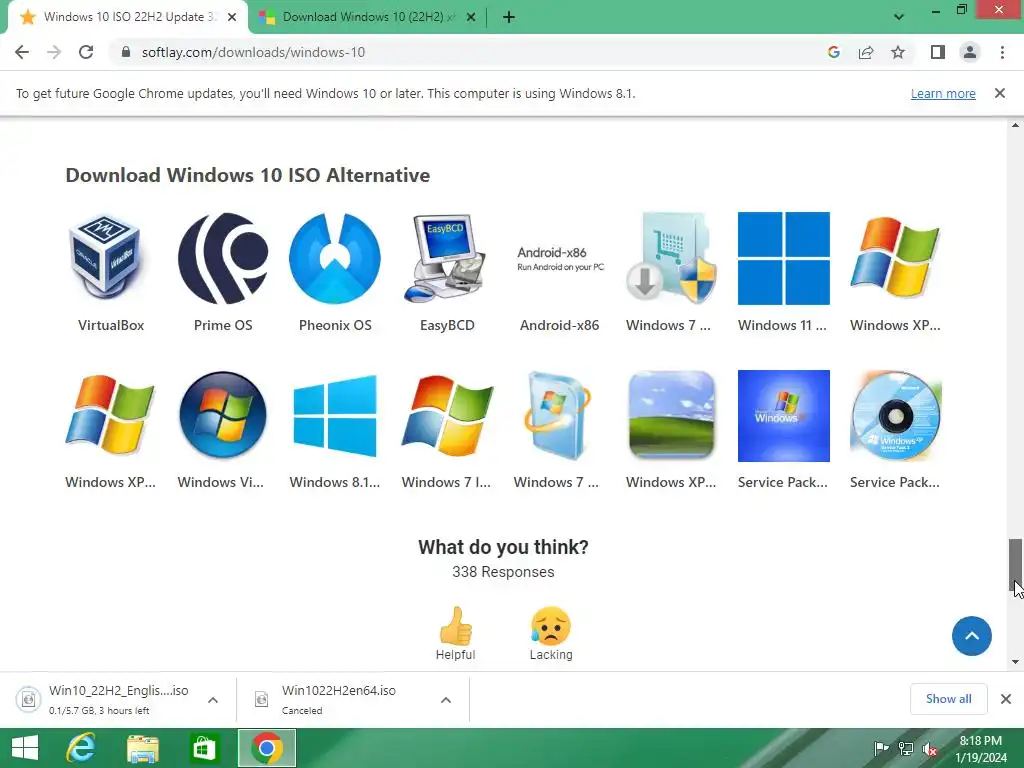Image resolution: width=1024 pixels, height=768 pixels.
Task: Click the "Download Windows 10 ISO Alternative" heading
Action: tap(248, 175)
